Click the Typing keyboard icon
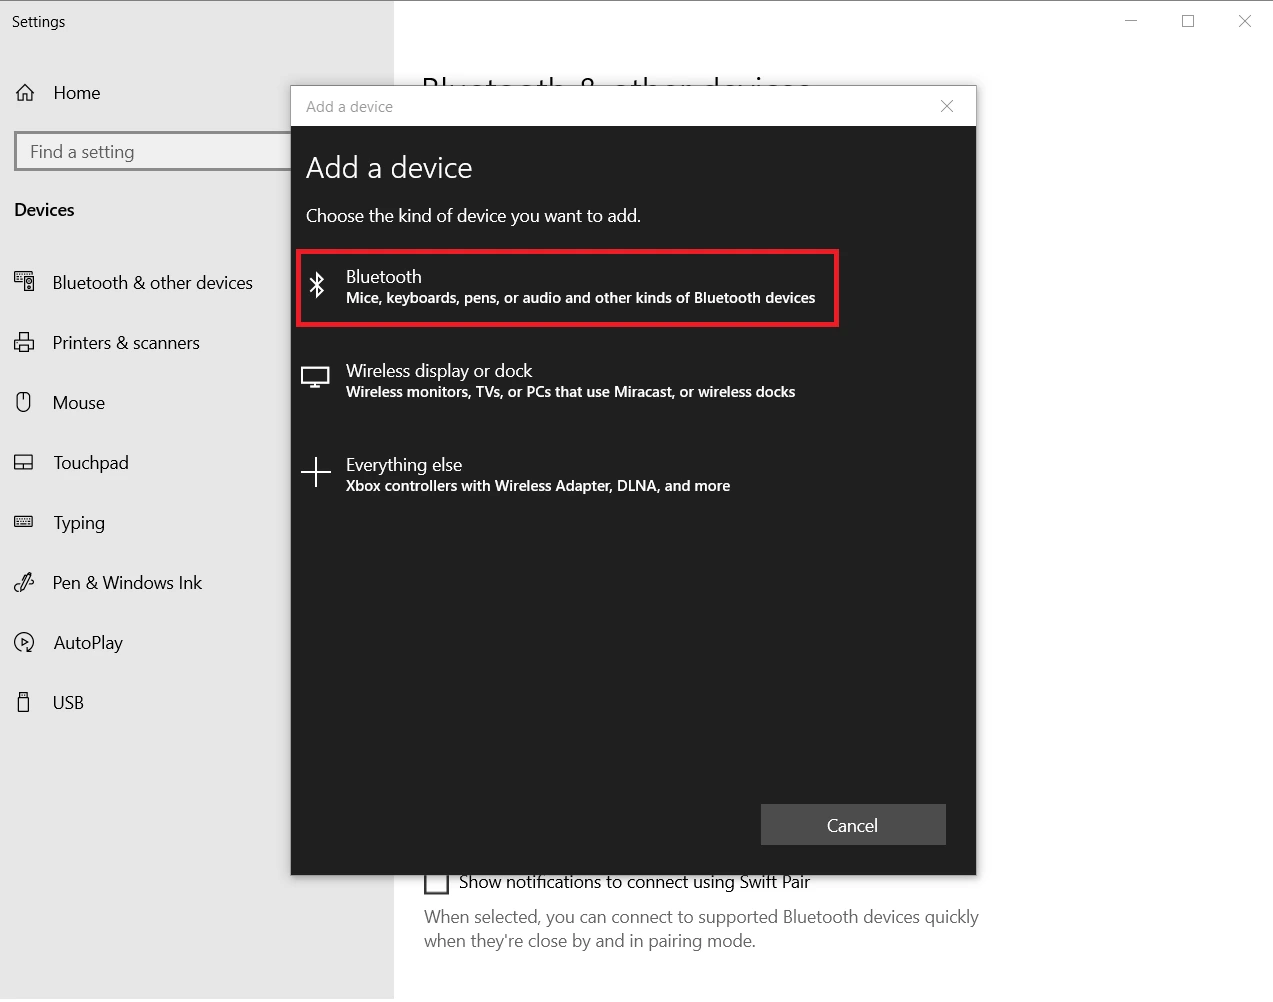 tap(24, 522)
